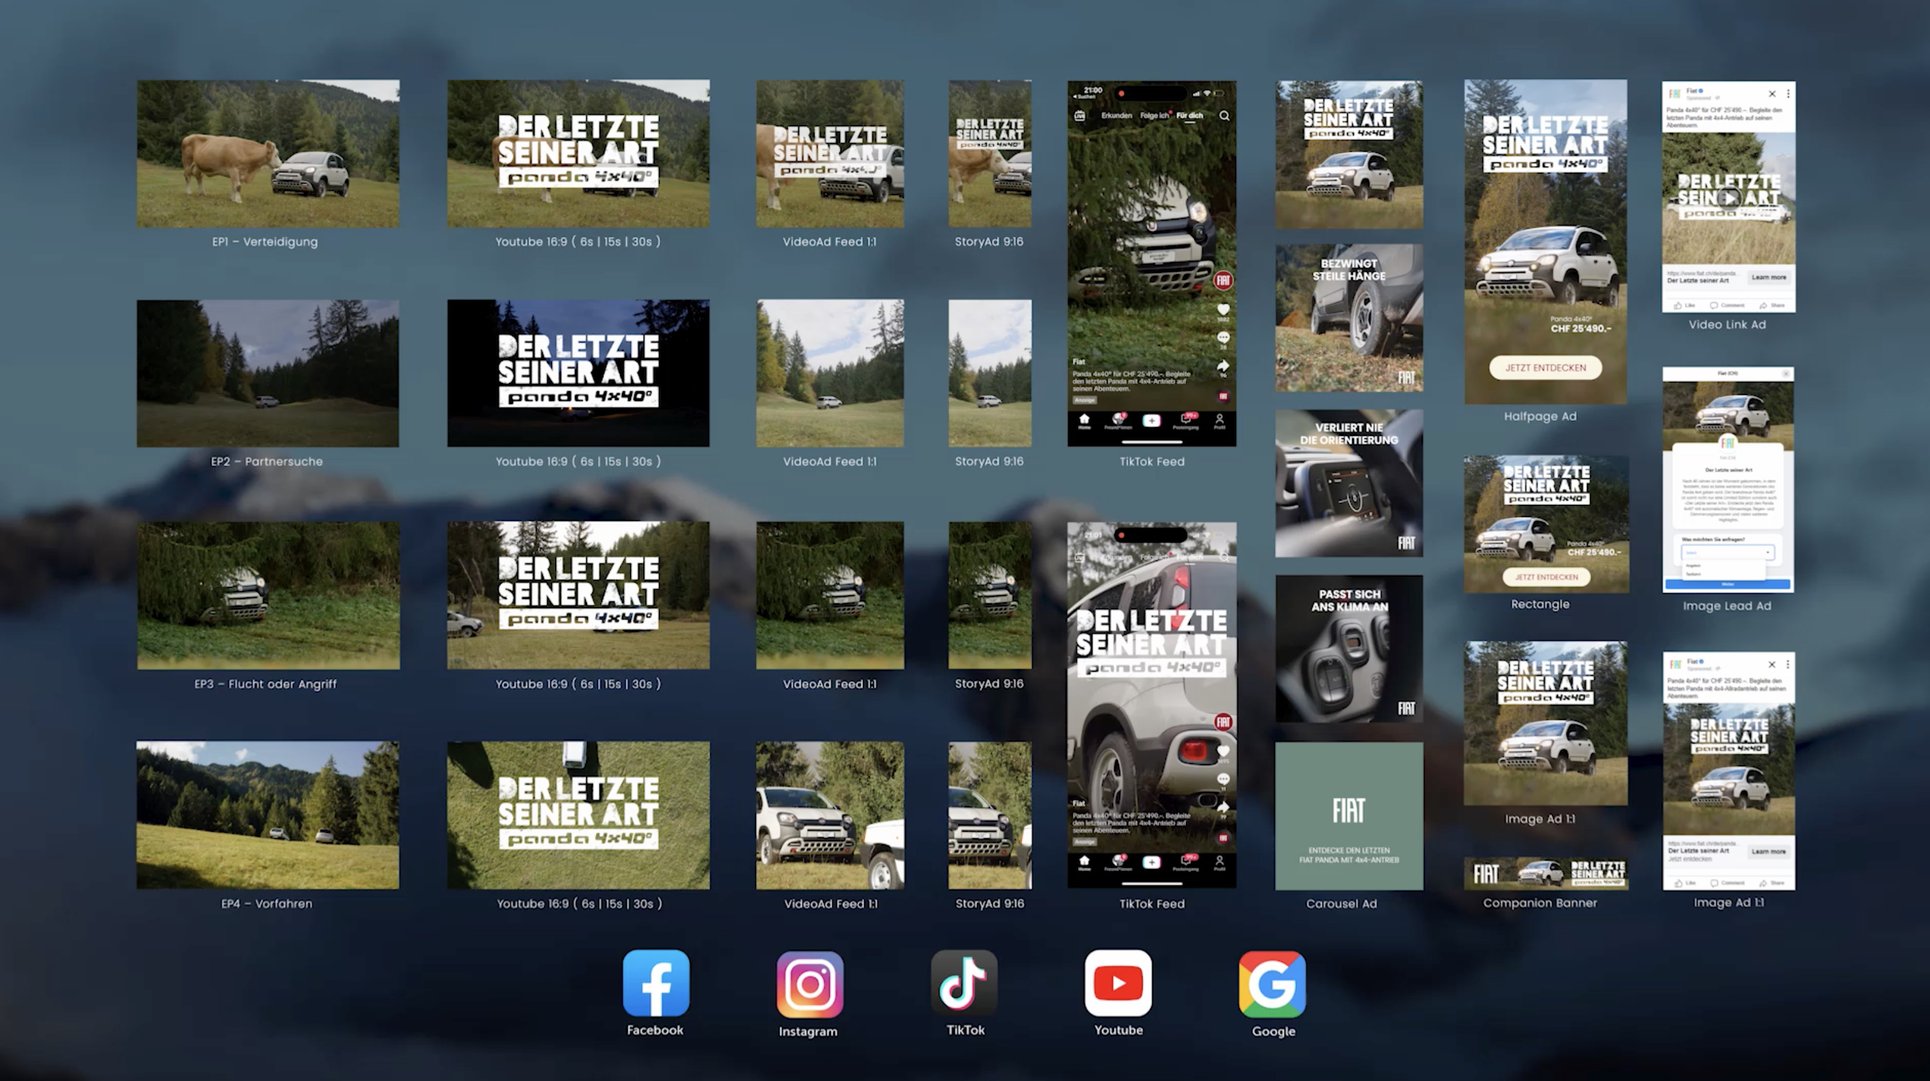Viewport: 1930px width, 1081px height.
Task: Open three-dot menu on bottom Image Ad post
Action: point(1788,664)
